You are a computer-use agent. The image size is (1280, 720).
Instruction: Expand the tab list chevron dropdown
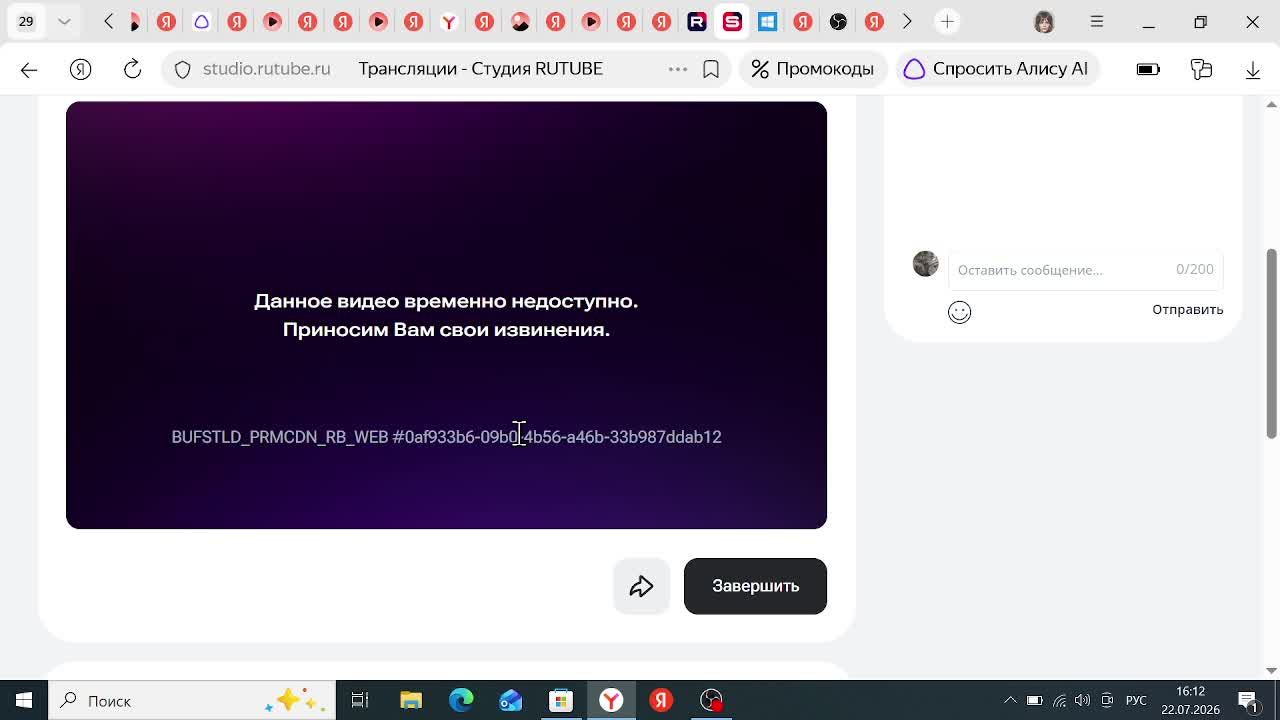pos(64,21)
